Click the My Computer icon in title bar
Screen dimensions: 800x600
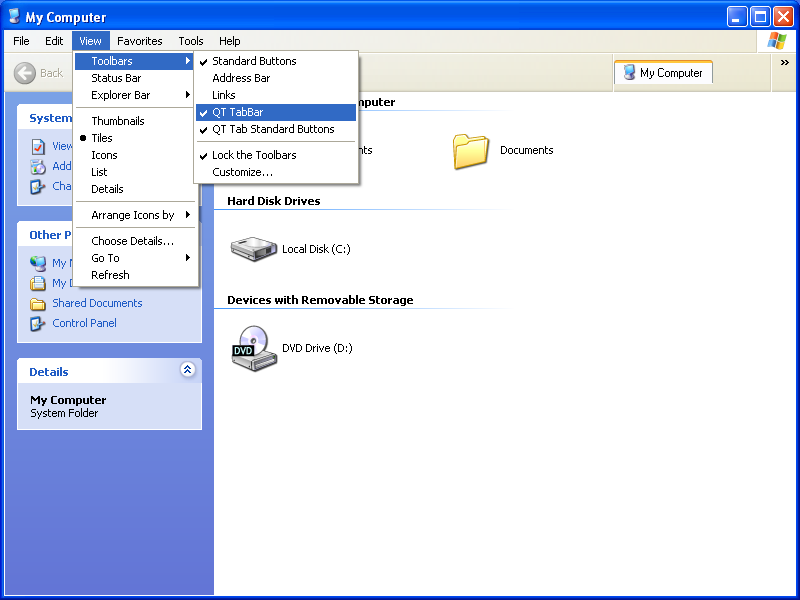(x=13, y=17)
